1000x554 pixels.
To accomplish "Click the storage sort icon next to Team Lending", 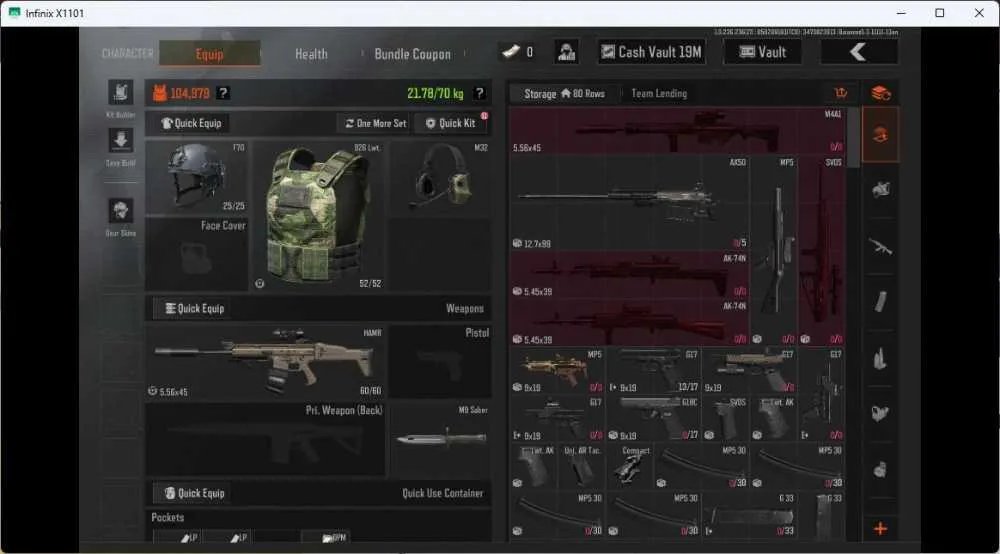I will [x=841, y=93].
